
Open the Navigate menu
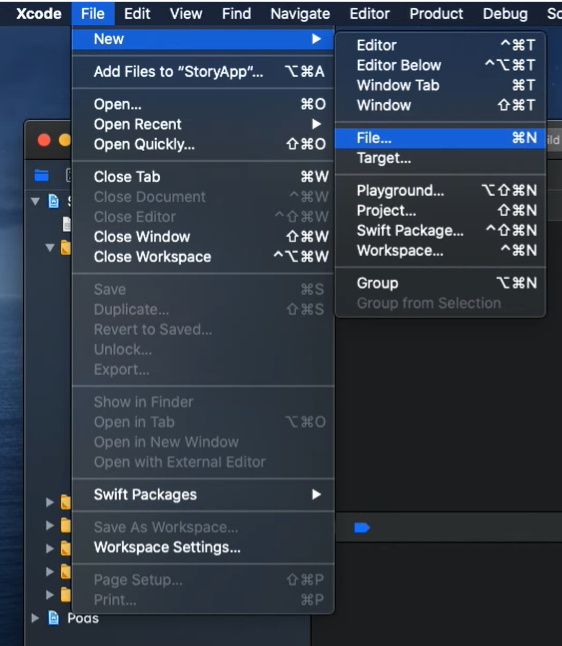300,14
